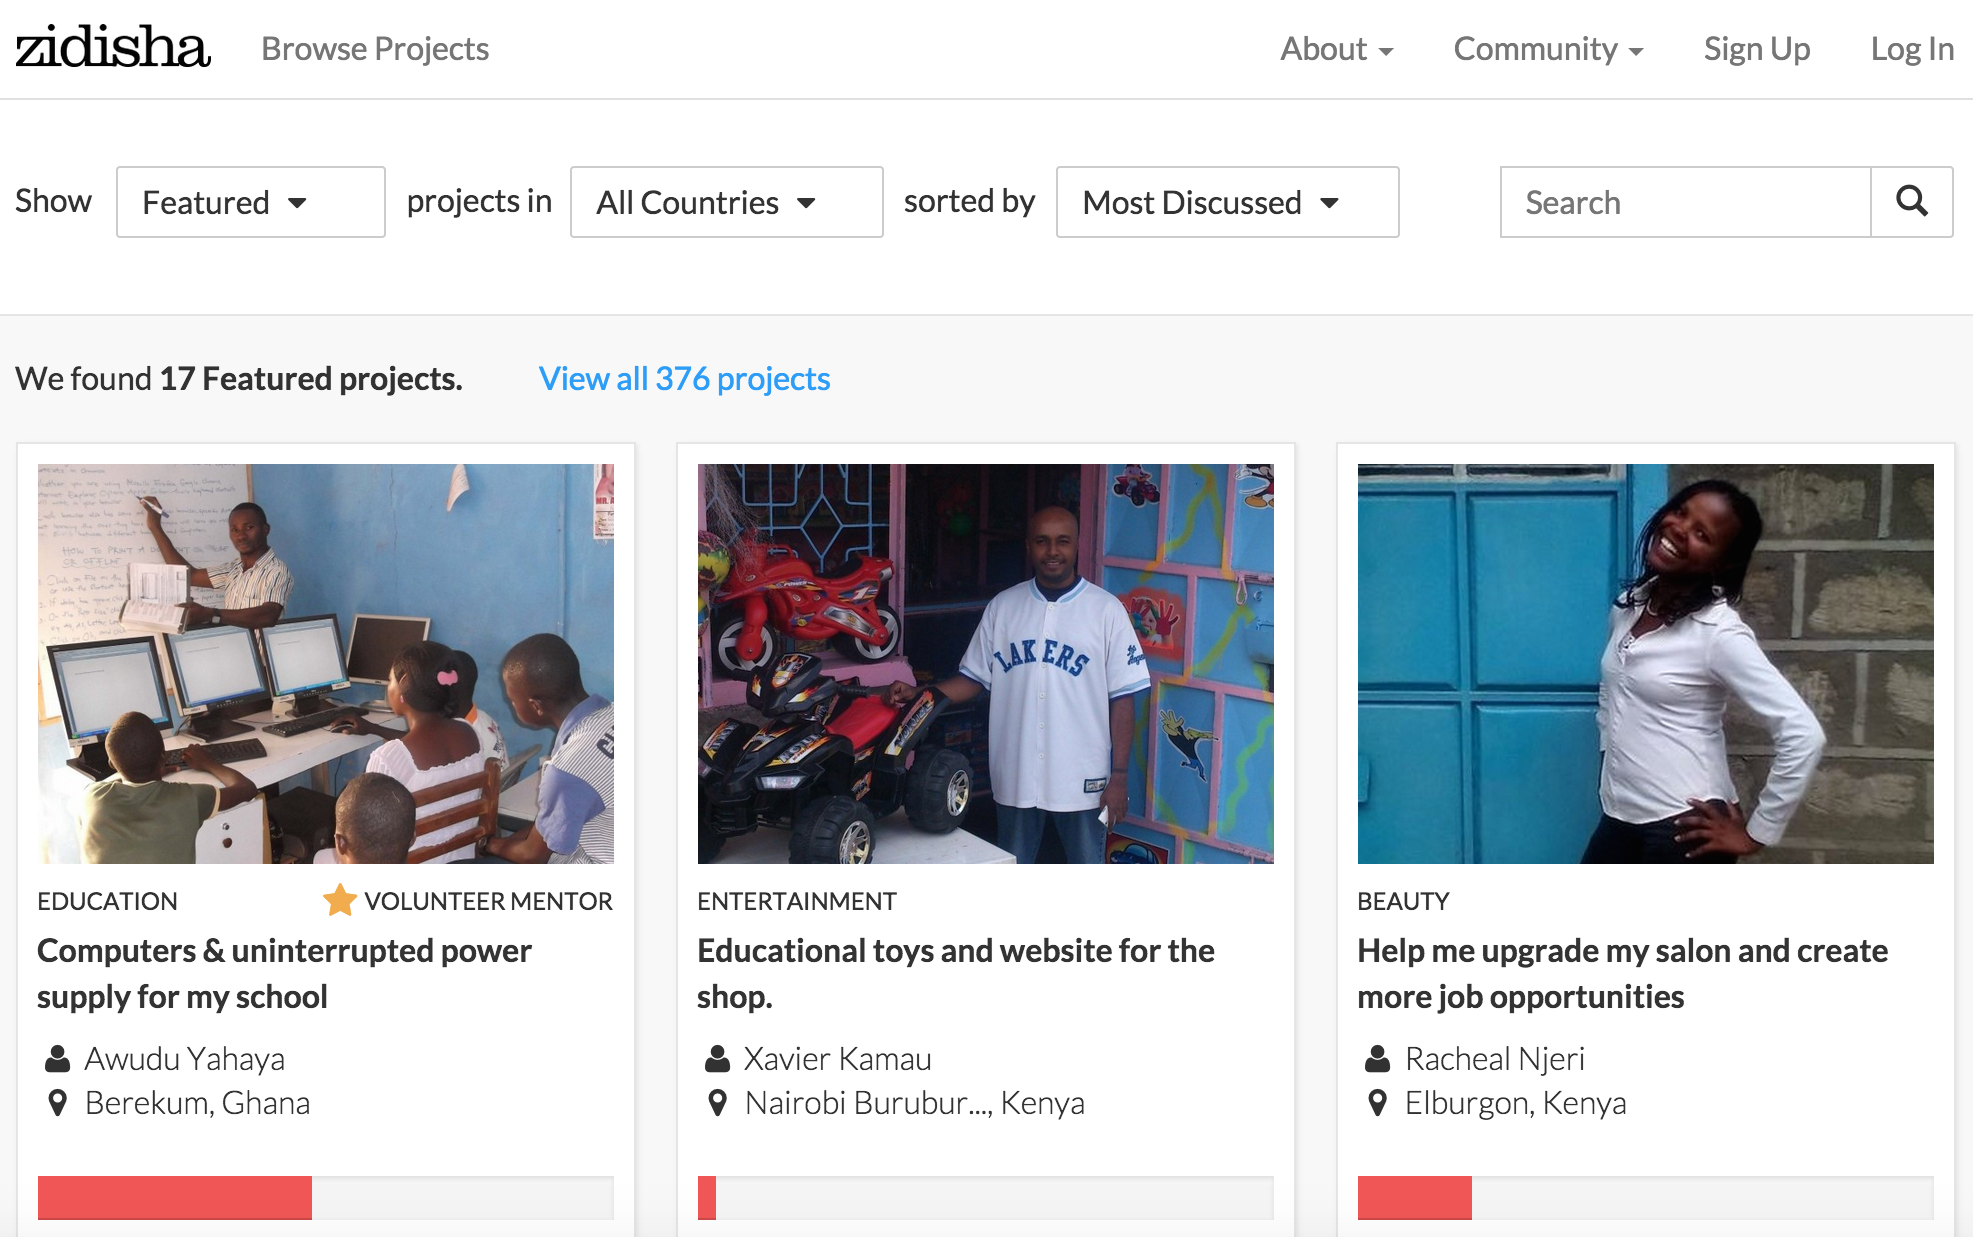Click the person icon beside Racheal Njeri
The image size is (1973, 1237).
click(1377, 1058)
